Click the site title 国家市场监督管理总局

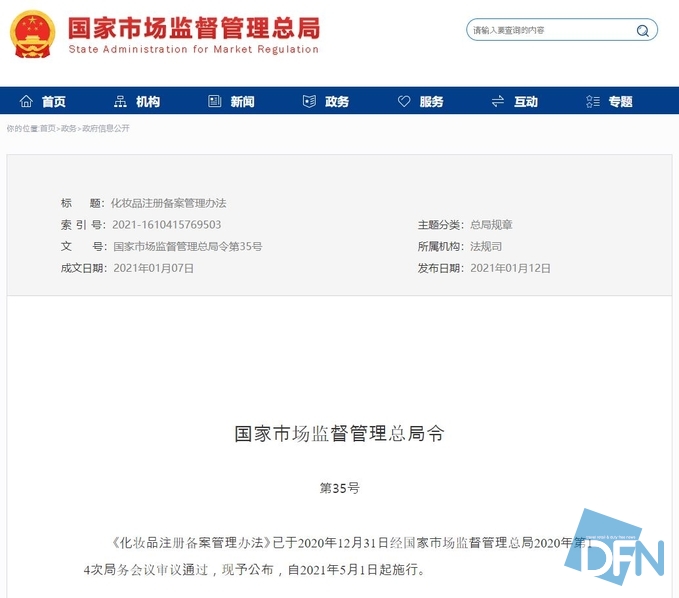pyautogui.click(x=194, y=28)
